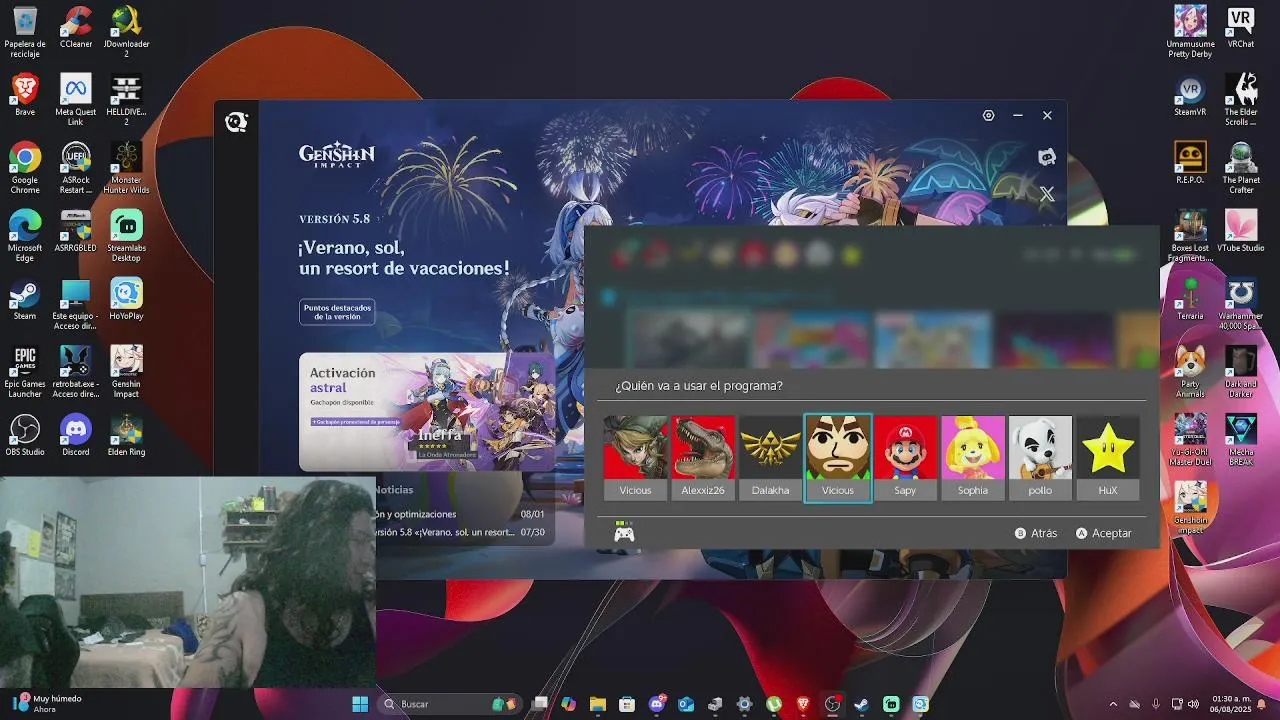Open the taskbar clock showing 01:30 a. m.

1230,704
